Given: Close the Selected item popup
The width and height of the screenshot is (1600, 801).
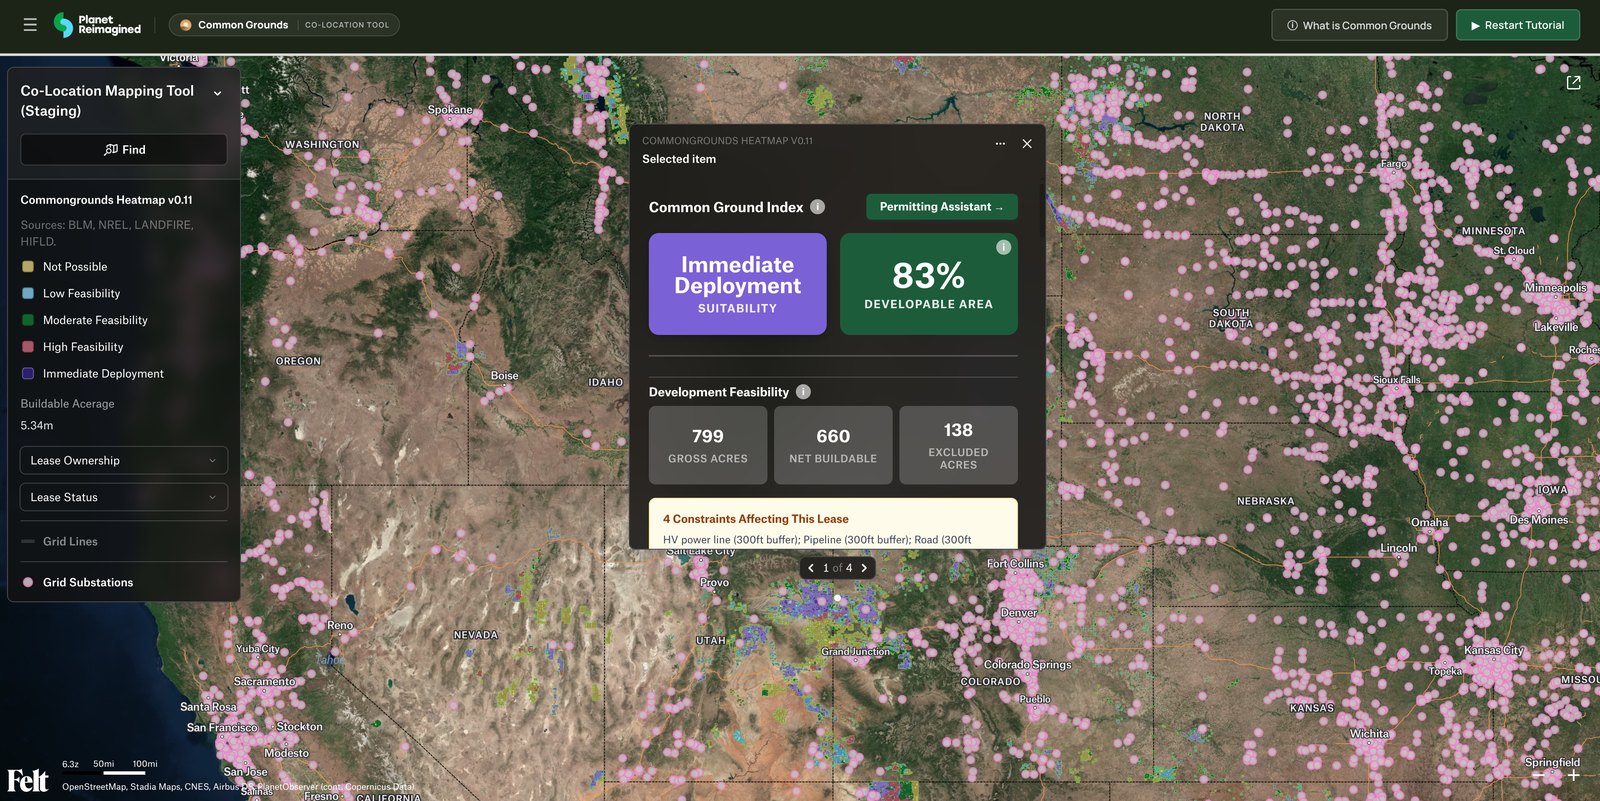Looking at the screenshot, I should (x=1027, y=144).
